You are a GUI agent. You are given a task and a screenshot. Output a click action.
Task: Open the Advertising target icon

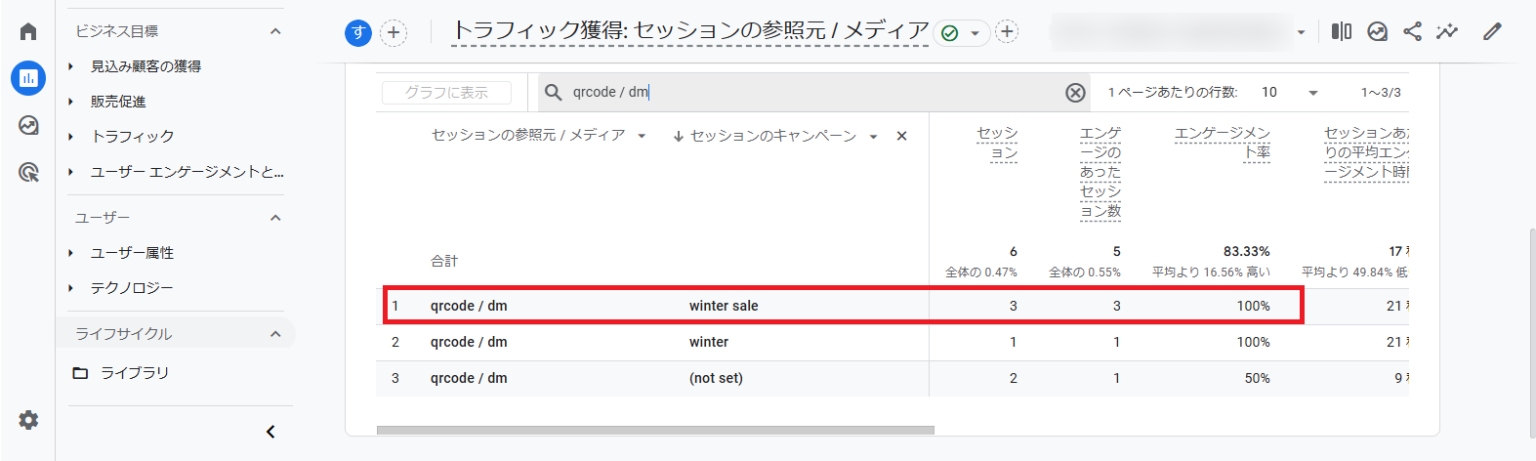(x=28, y=172)
